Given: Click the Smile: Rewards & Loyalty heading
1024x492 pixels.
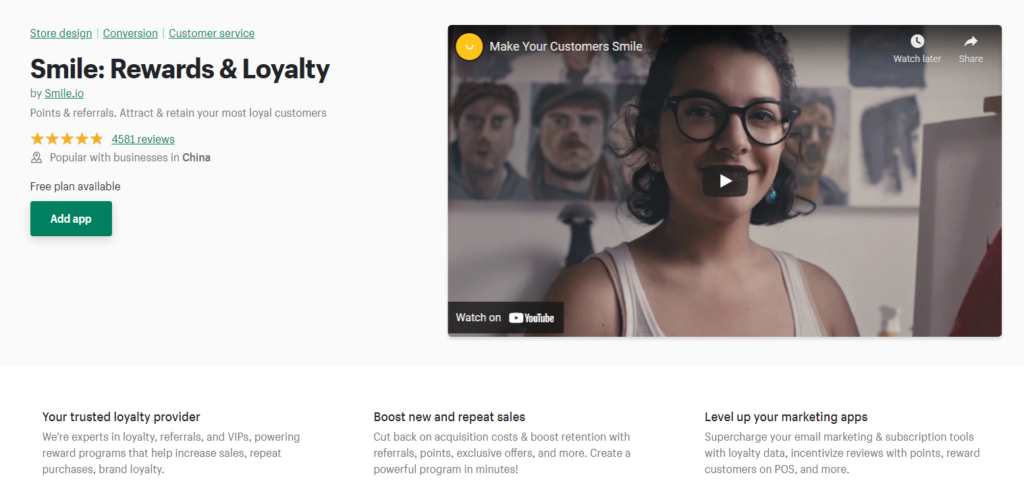Looking at the screenshot, I should point(180,69).
